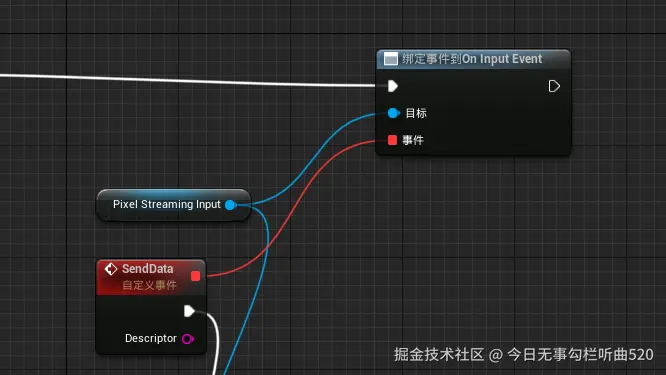Image resolution: width=666 pixels, height=375 pixels.
Task: Click the Pixel Streaming Input output pin
Action: pyautogui.click(x=230, y=205)
